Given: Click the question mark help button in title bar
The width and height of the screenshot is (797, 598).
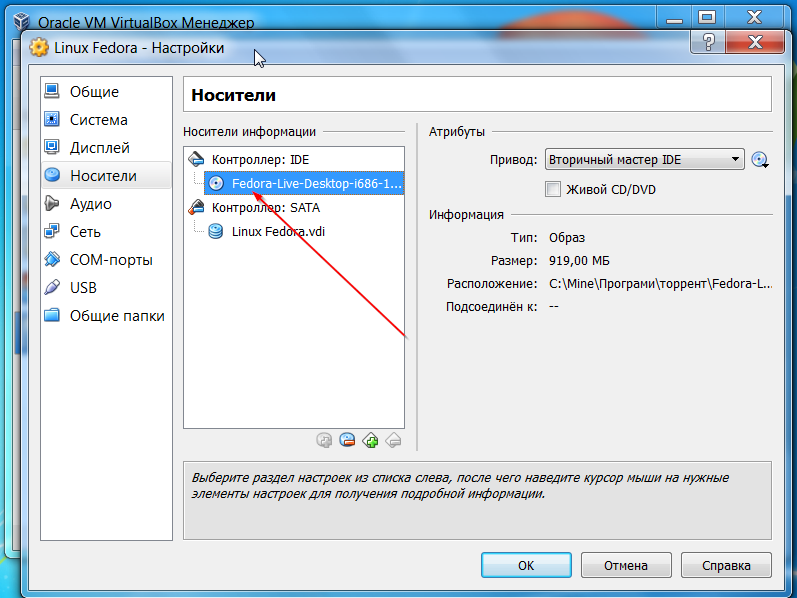Looking at the screenshot, I should pyautogui.click(x=708, y=43).
